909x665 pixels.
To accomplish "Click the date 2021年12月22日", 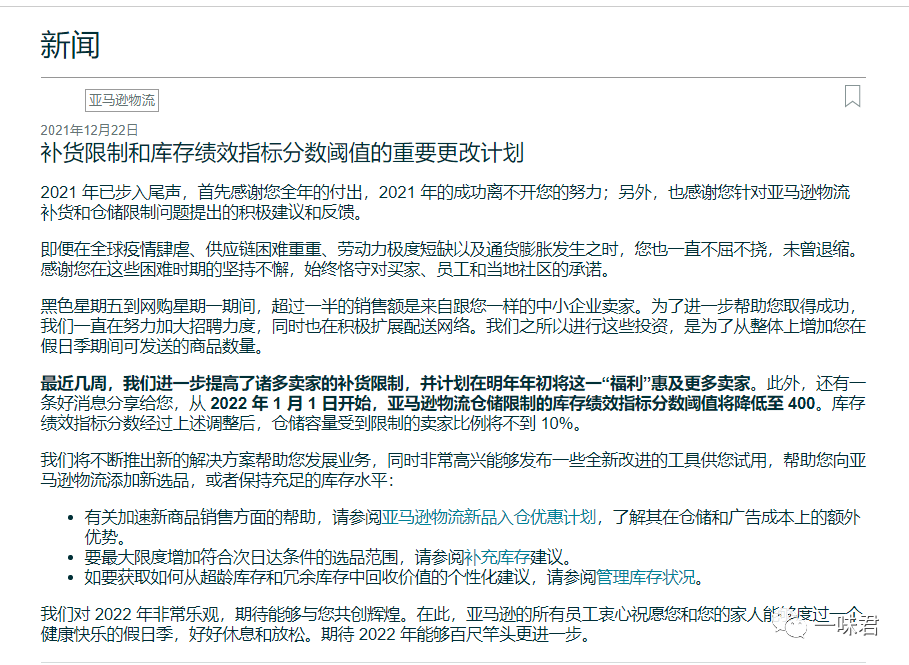I will pos(89,130).
